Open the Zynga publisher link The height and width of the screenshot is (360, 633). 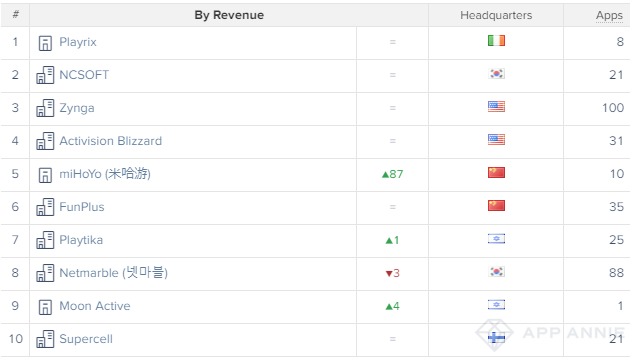coord(77,108)
